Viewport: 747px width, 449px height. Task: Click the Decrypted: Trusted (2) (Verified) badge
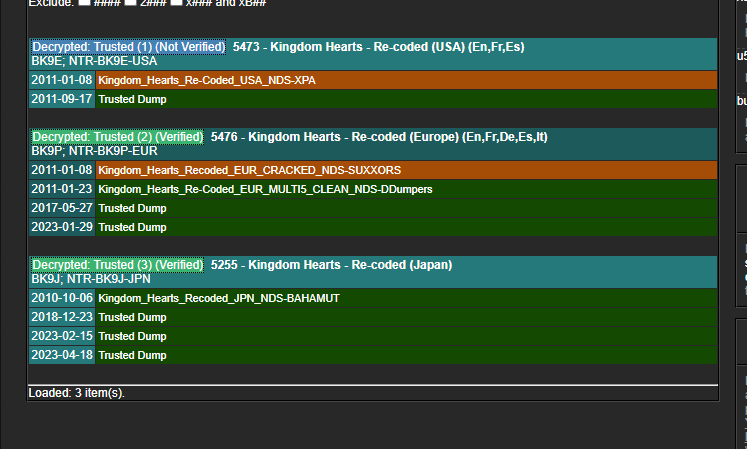point(117,137)
